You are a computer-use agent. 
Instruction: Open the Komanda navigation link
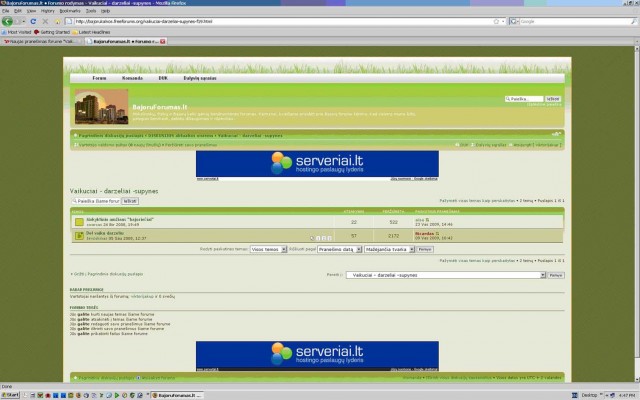132,78
